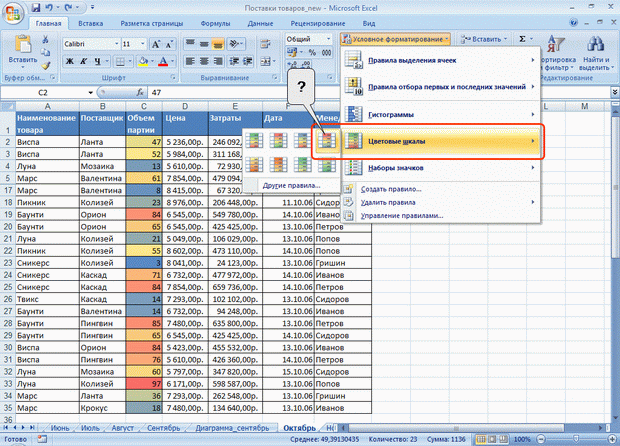Apply thousands separator 000 format
620x446 pixels.
tap(327, 52)
